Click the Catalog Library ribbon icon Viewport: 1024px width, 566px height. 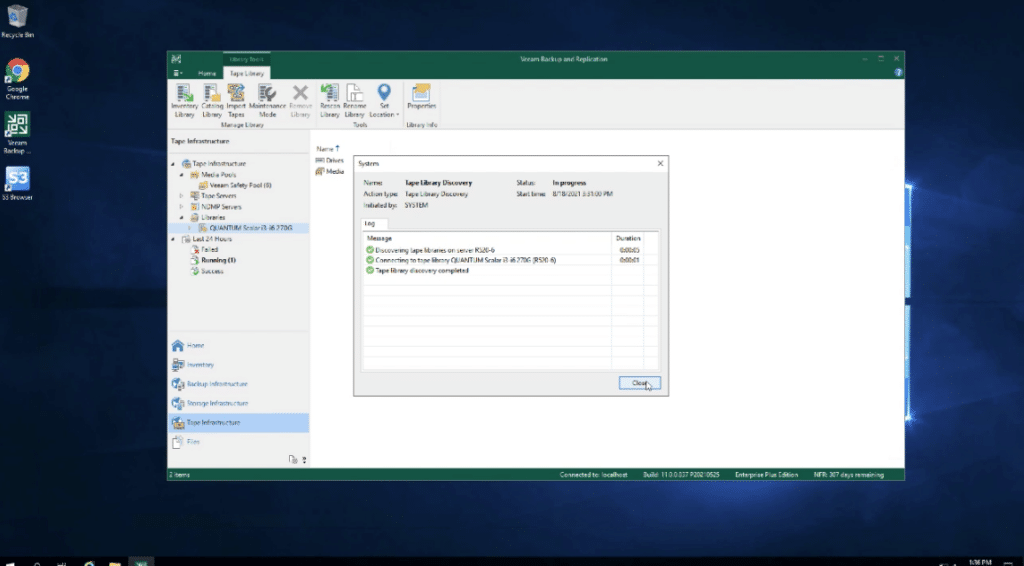click(x=212, y=101)
